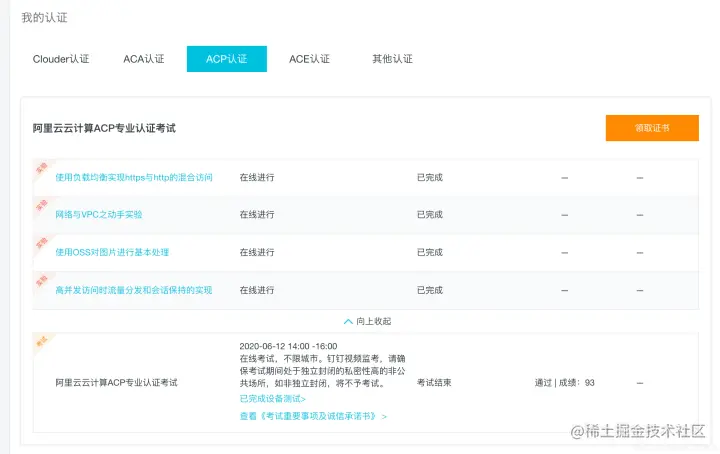720x454 pixels.
Task: Open the 其他认证 tab
Action: coord(393,59)
